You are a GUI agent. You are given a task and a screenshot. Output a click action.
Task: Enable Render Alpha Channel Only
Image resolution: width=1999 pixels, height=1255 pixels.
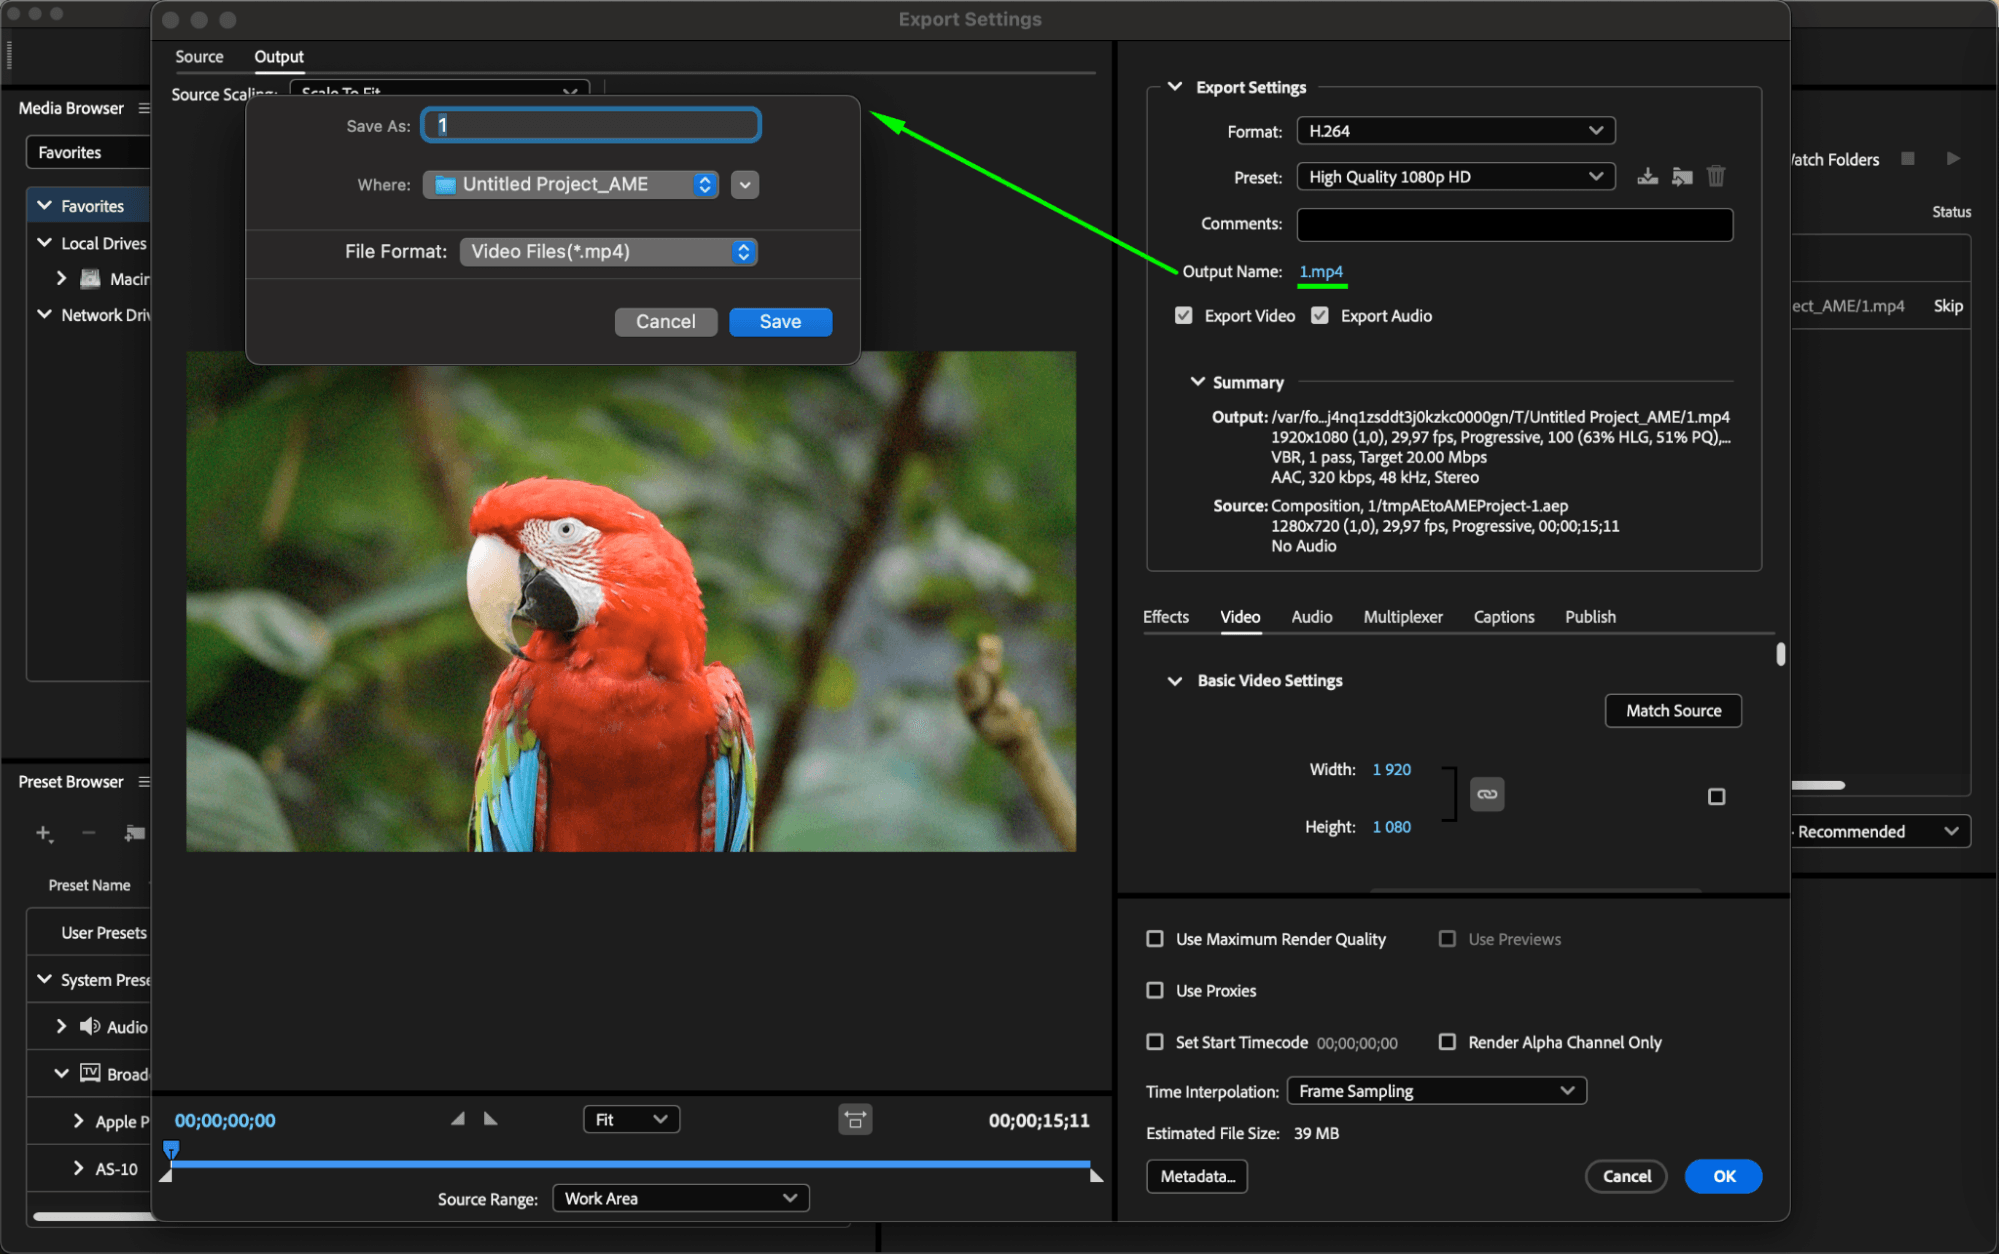[x=1447, y=1042]
